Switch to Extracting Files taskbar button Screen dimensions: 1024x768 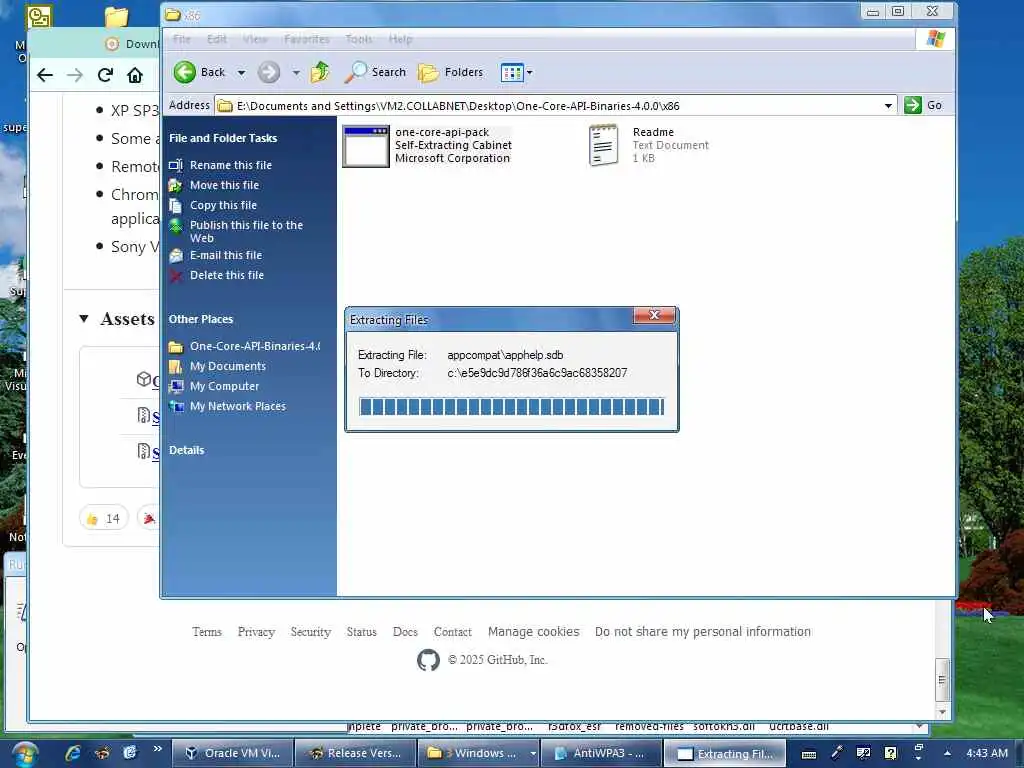(724, 754)
